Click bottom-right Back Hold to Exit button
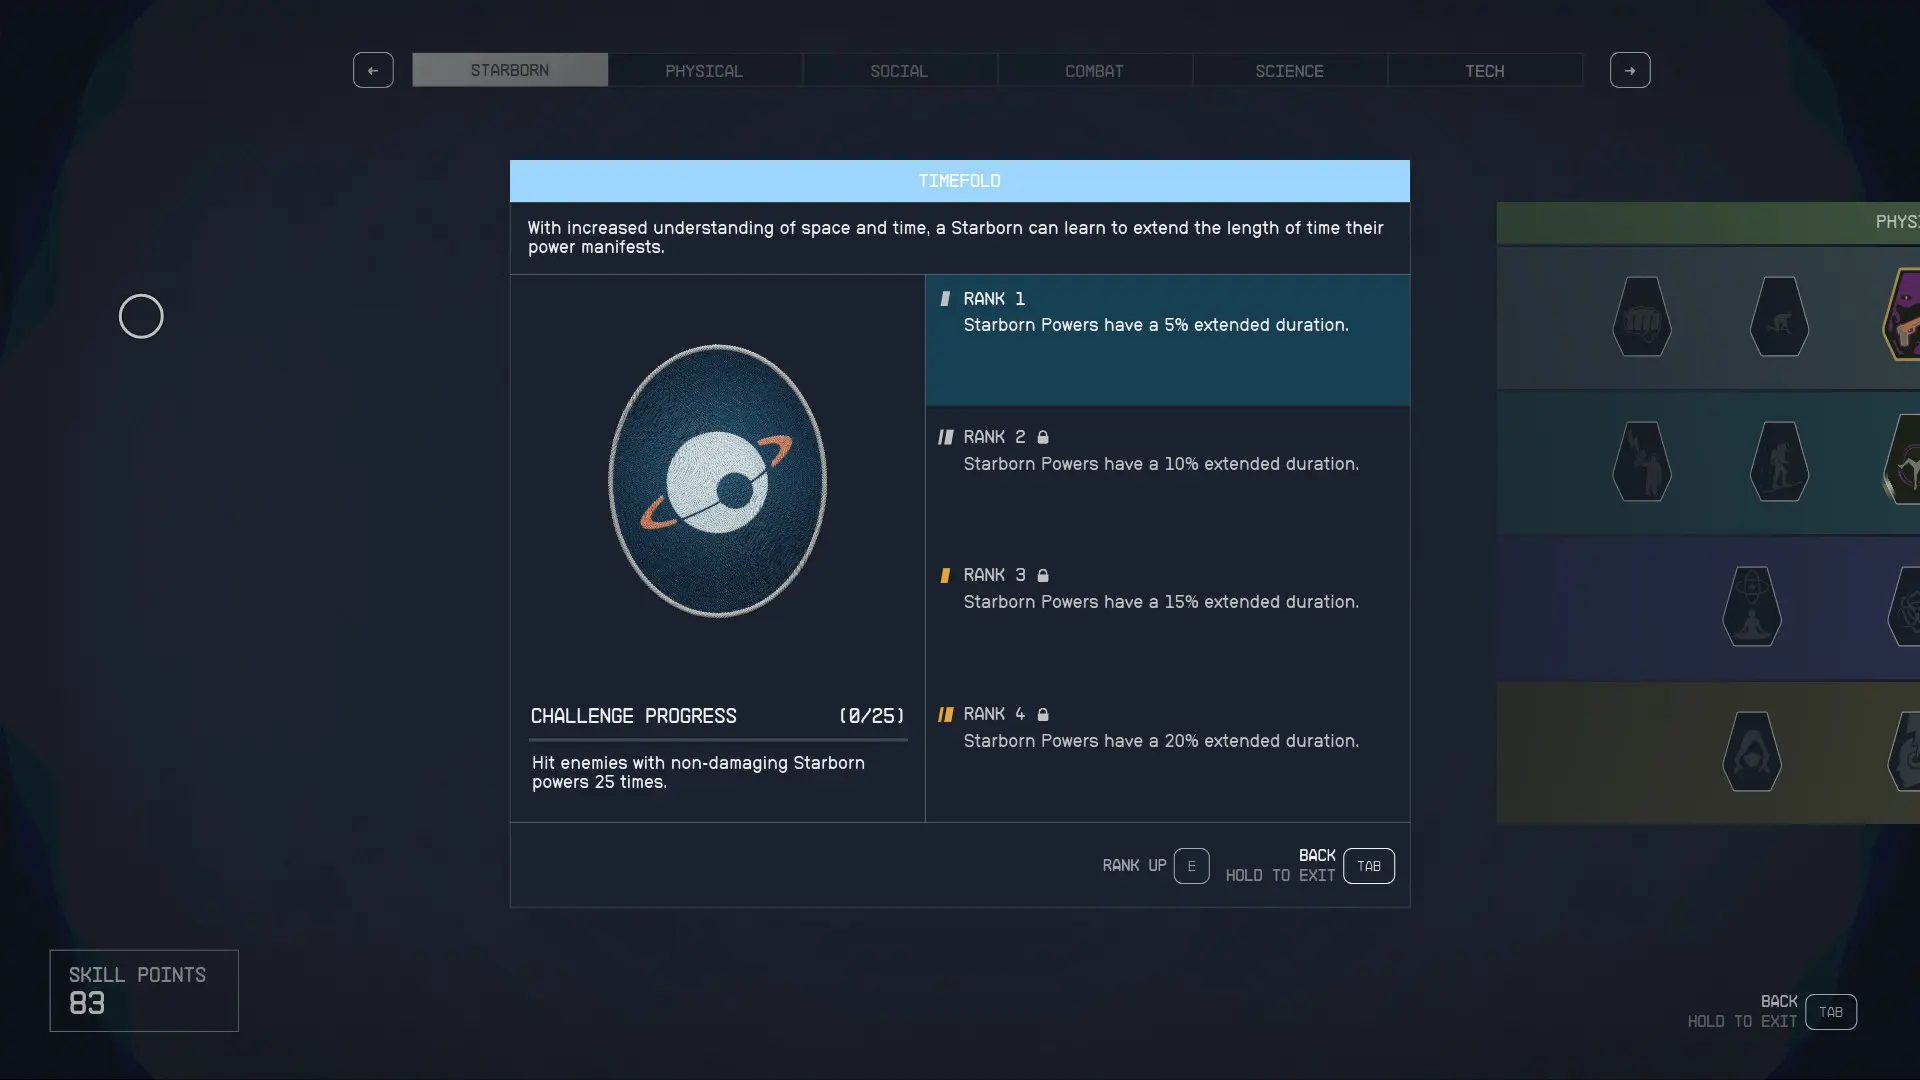The image size is (1920, 1080). coord(1830,1012)
